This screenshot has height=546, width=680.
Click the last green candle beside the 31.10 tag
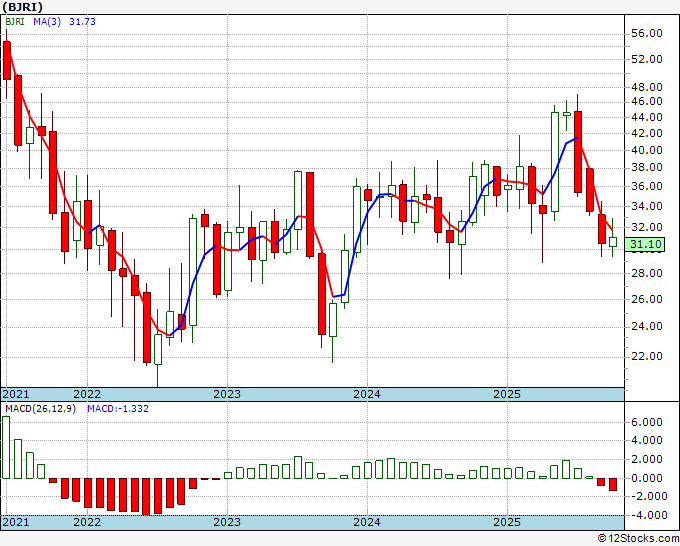tap(613, 241)
